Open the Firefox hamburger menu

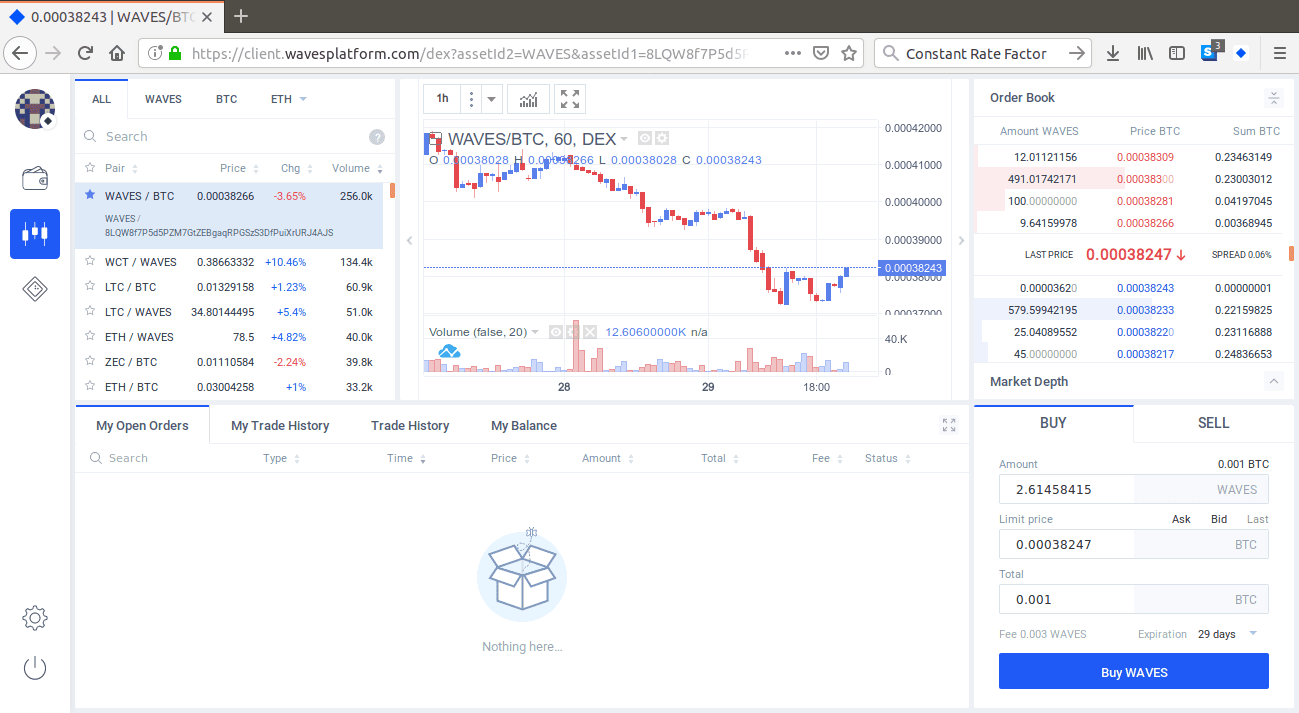pyautogui.click(x=1279, y=53)
